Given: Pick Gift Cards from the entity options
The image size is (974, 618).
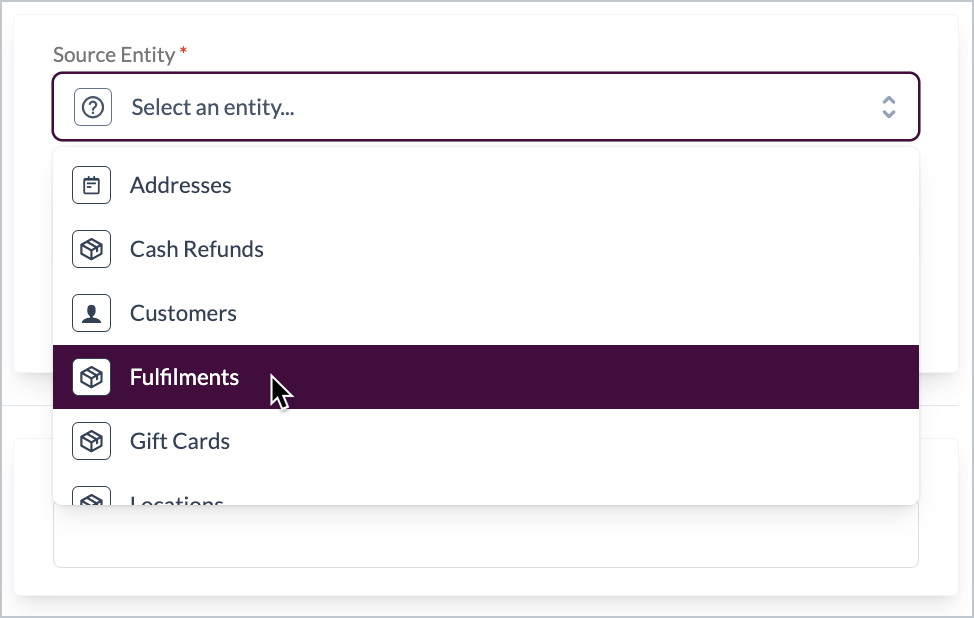Looking at the screenshot, I should tap(180, 441).
